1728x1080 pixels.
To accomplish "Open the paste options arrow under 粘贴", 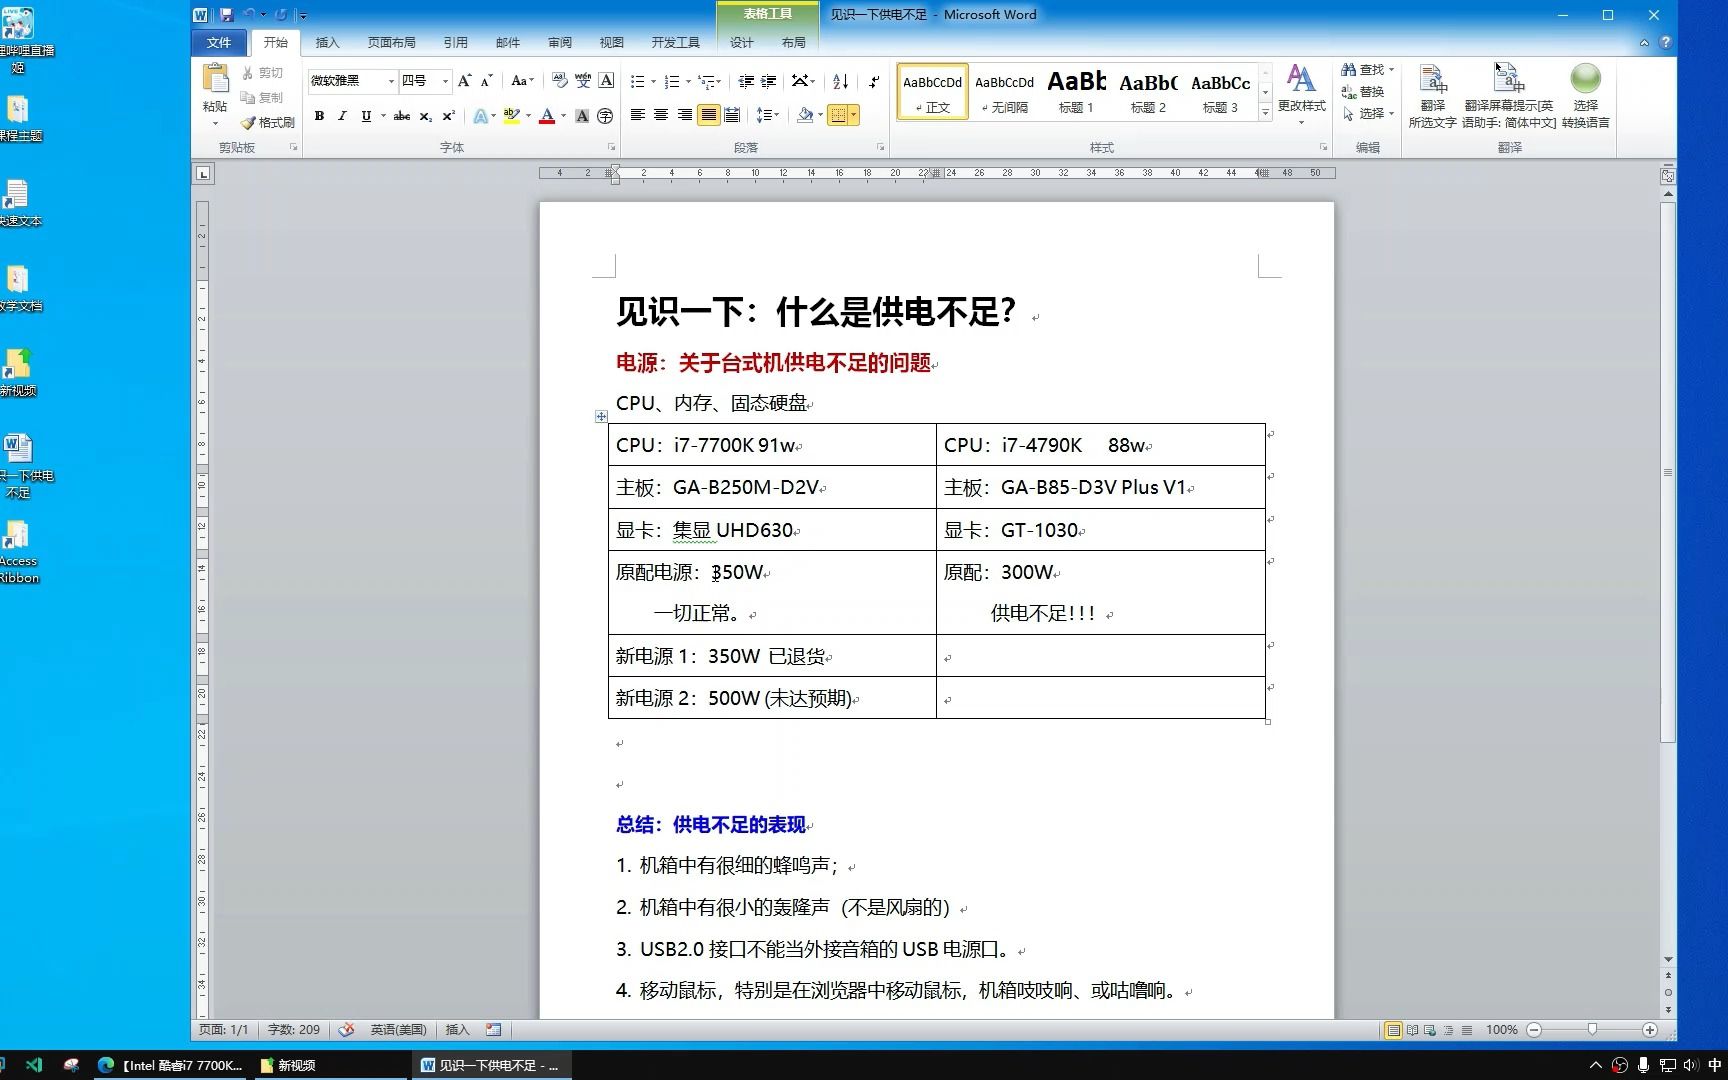I will point(215,124).
